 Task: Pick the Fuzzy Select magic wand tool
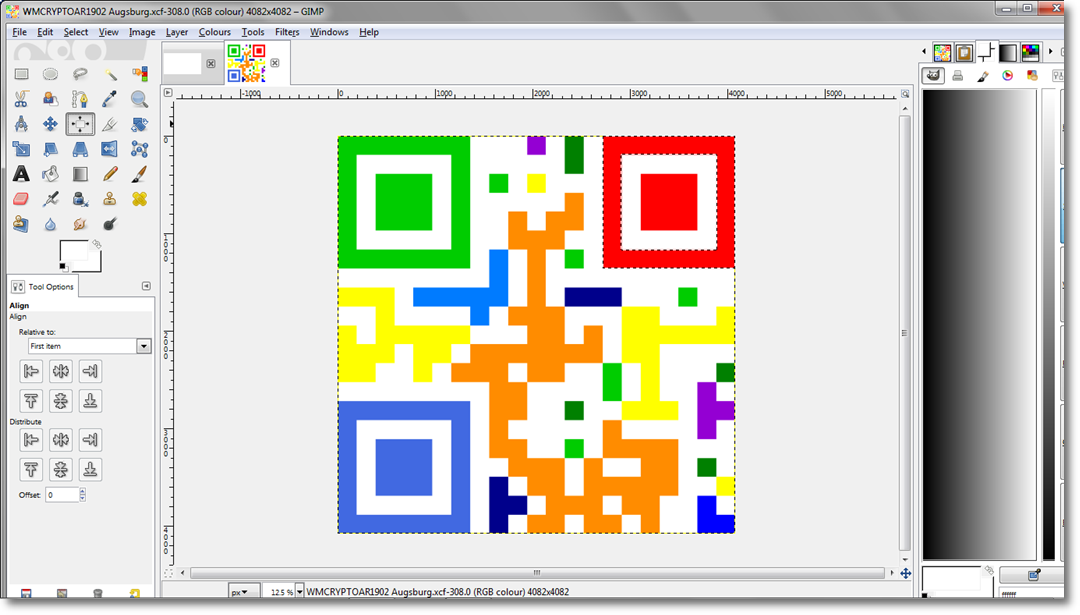click(110, 74)
